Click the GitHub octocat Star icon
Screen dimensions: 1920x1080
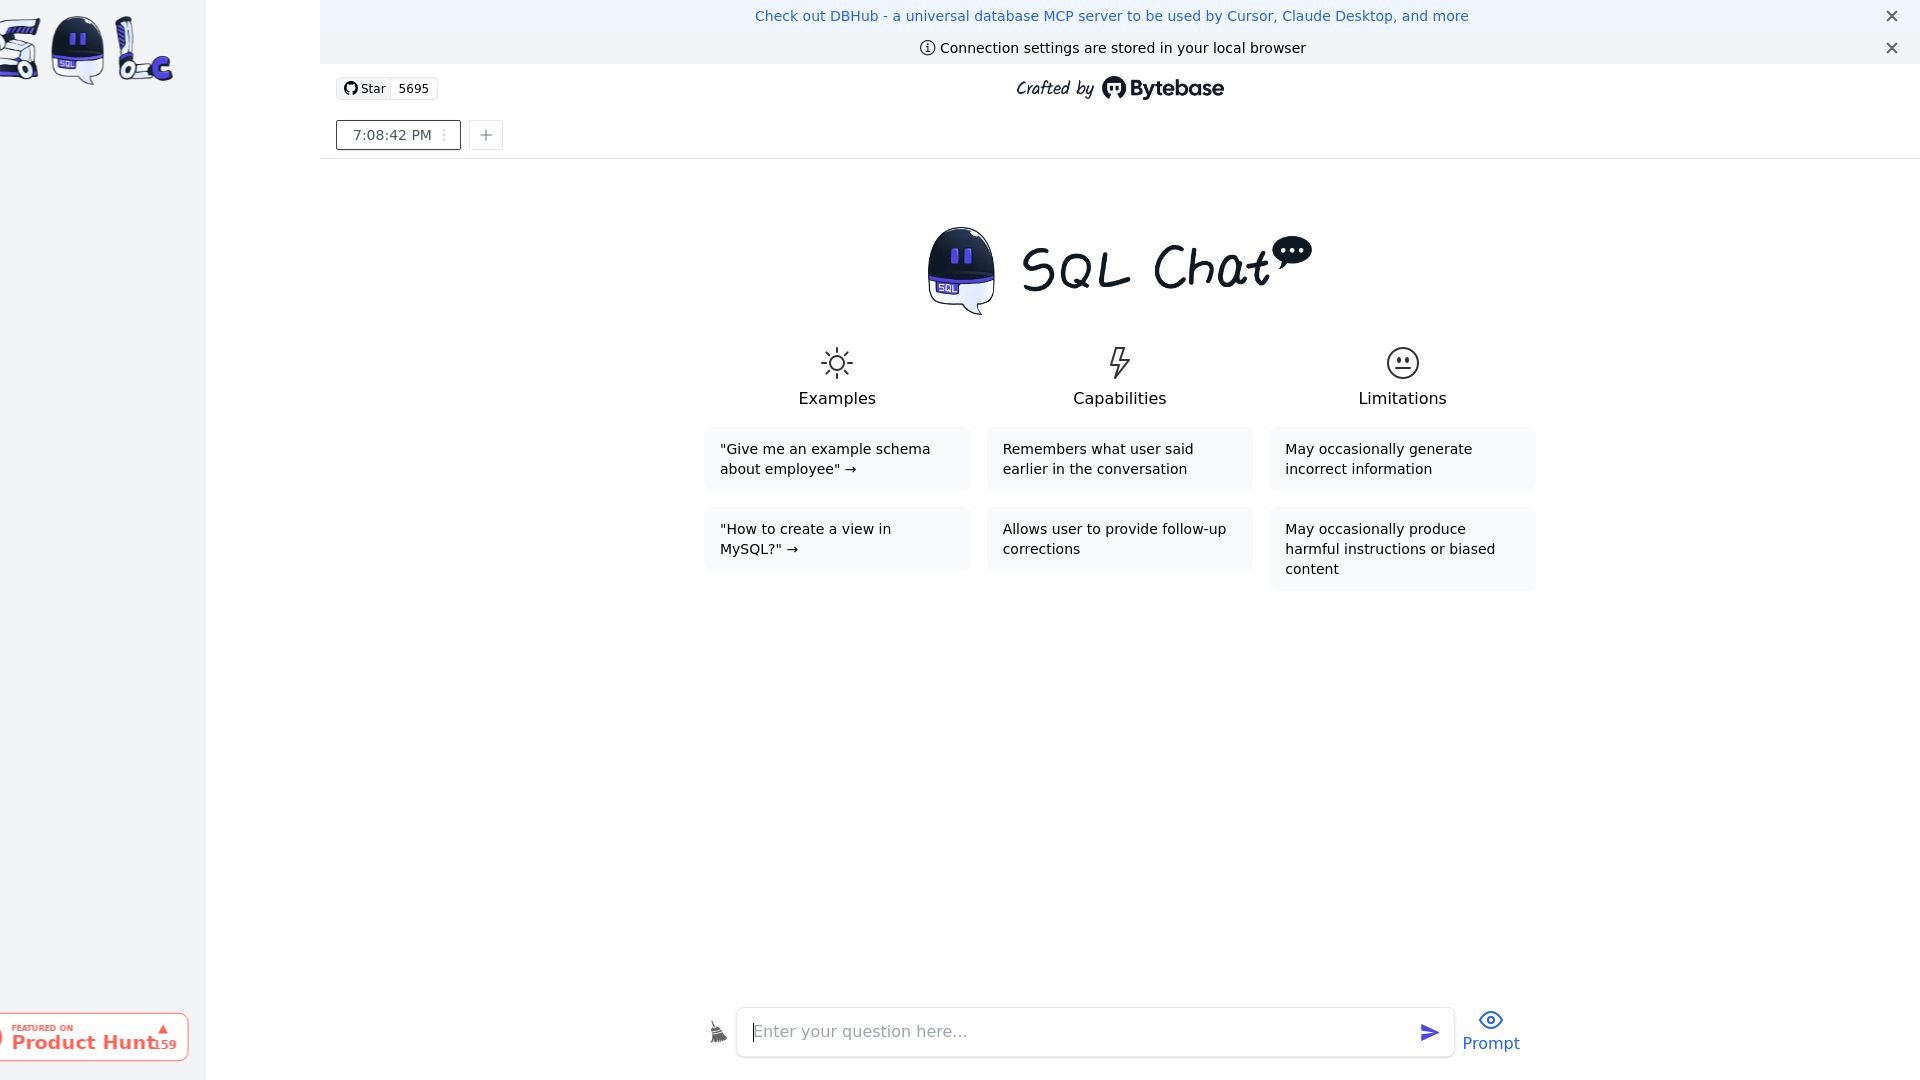[350, 88]
